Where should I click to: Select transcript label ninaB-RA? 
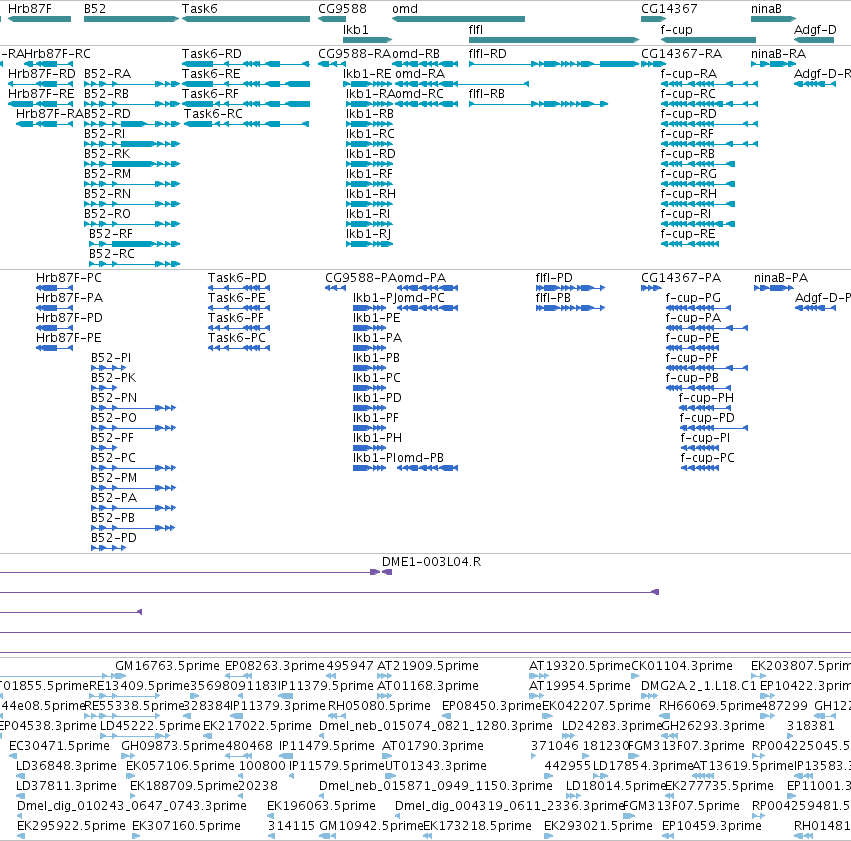[779, 54]
